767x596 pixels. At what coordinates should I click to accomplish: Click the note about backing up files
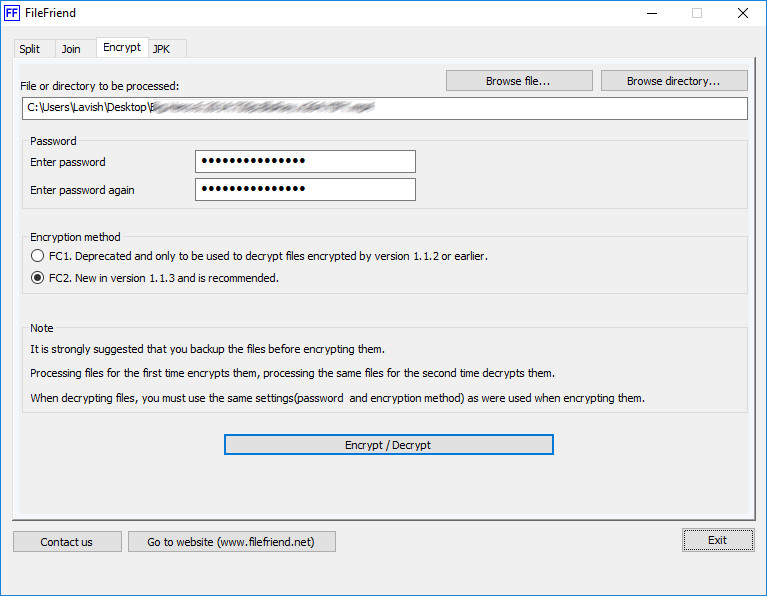pos(207,349)
